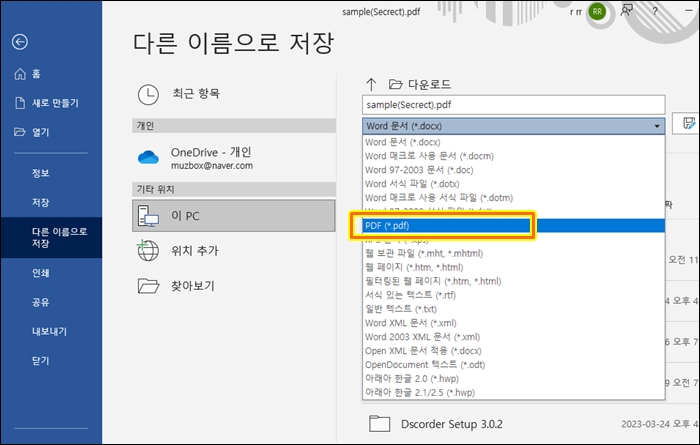Choose 서식 있는 텍스트 (*.rtf)

click(513, 295)
